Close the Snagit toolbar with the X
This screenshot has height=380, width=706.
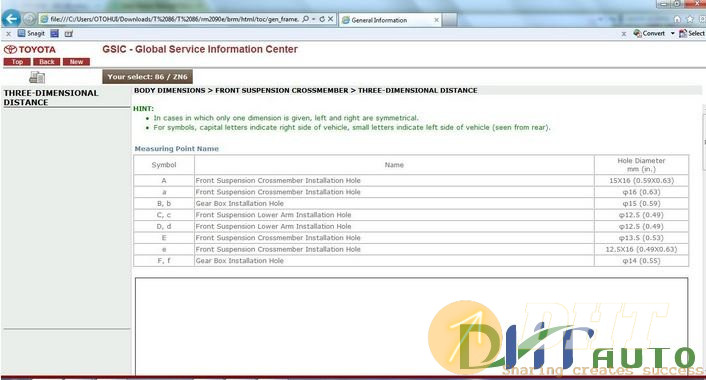click(x=8, y=34)
